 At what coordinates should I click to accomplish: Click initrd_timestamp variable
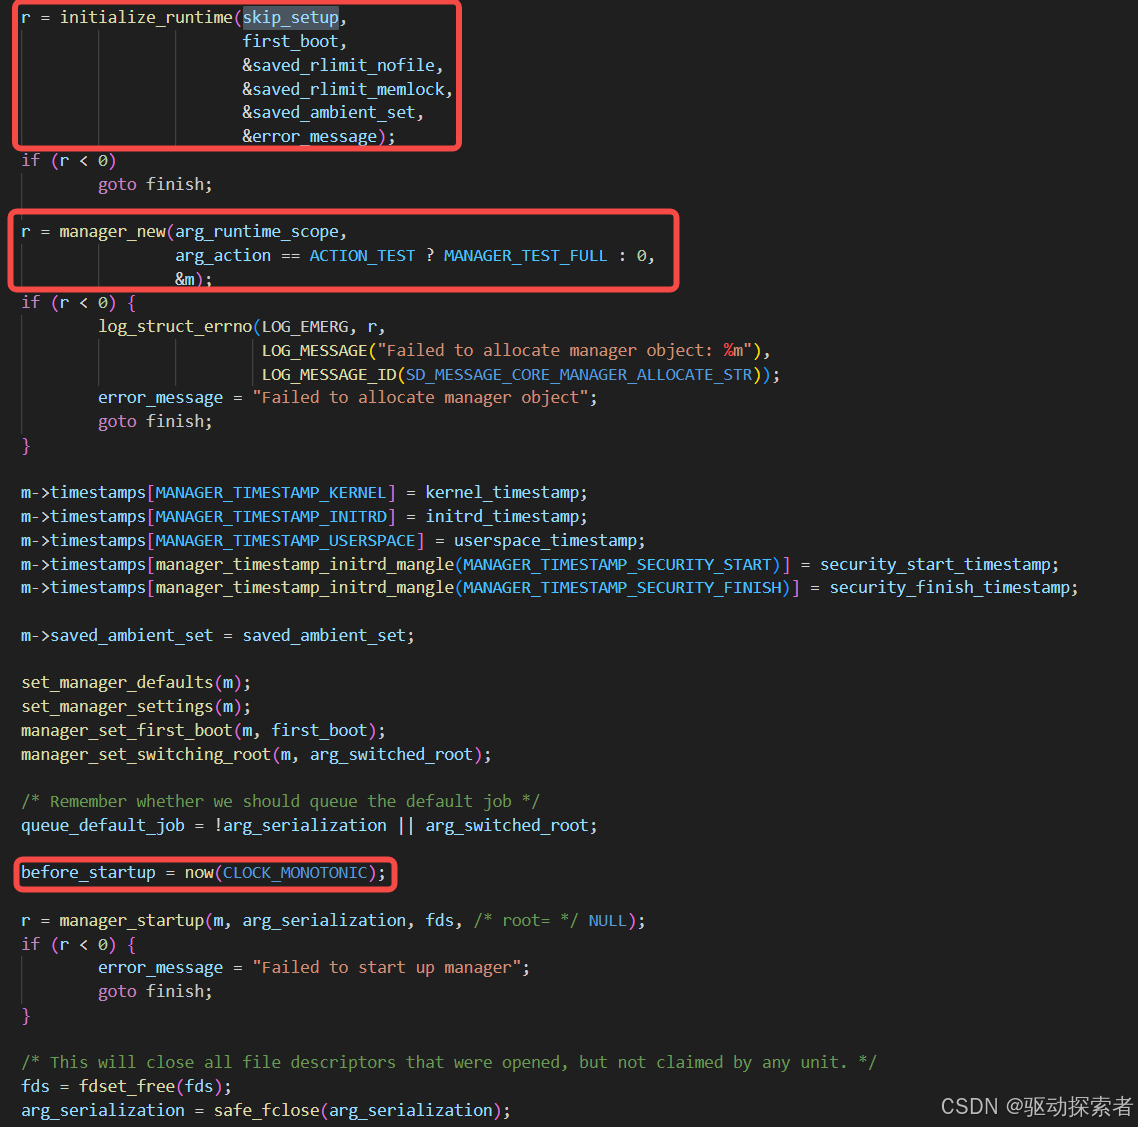pos(502,517)
